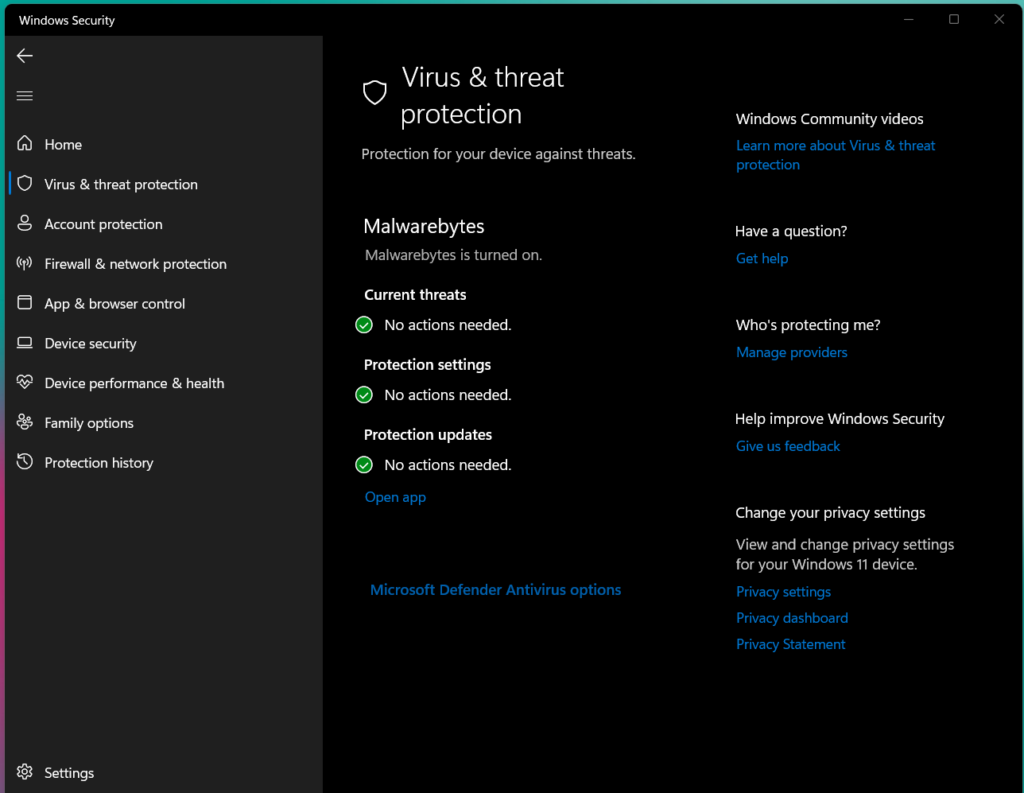Select Device security
The height and width of the screenshot is (793, 1024).
click(x=163, y=344)
